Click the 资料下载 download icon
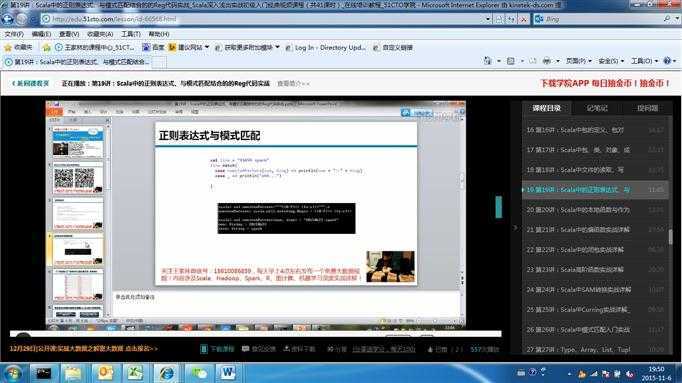This screenshot has width=682, height=383. click(x=286, y=349)
